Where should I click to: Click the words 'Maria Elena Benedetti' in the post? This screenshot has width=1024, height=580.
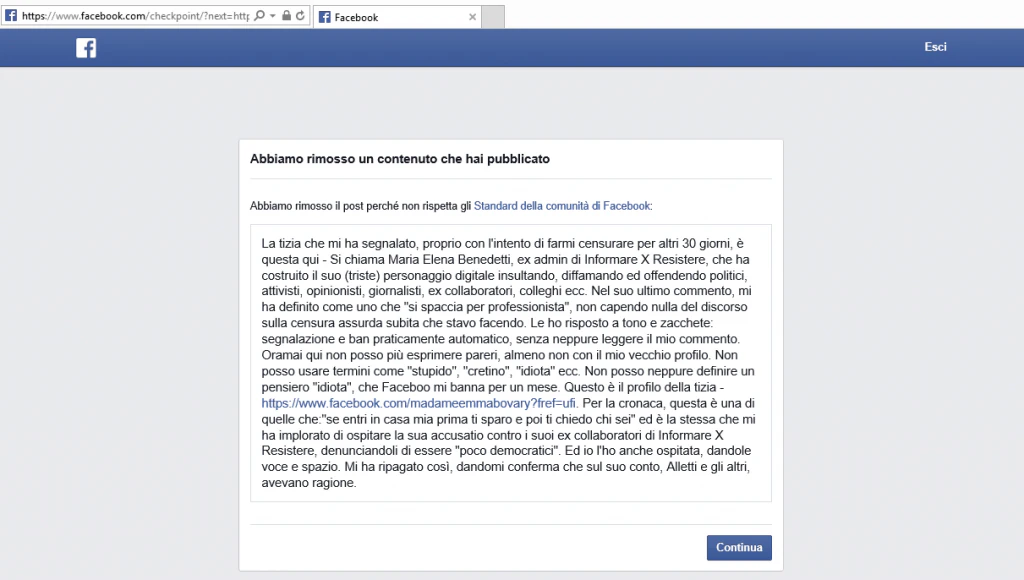click(x=449, y=259)
